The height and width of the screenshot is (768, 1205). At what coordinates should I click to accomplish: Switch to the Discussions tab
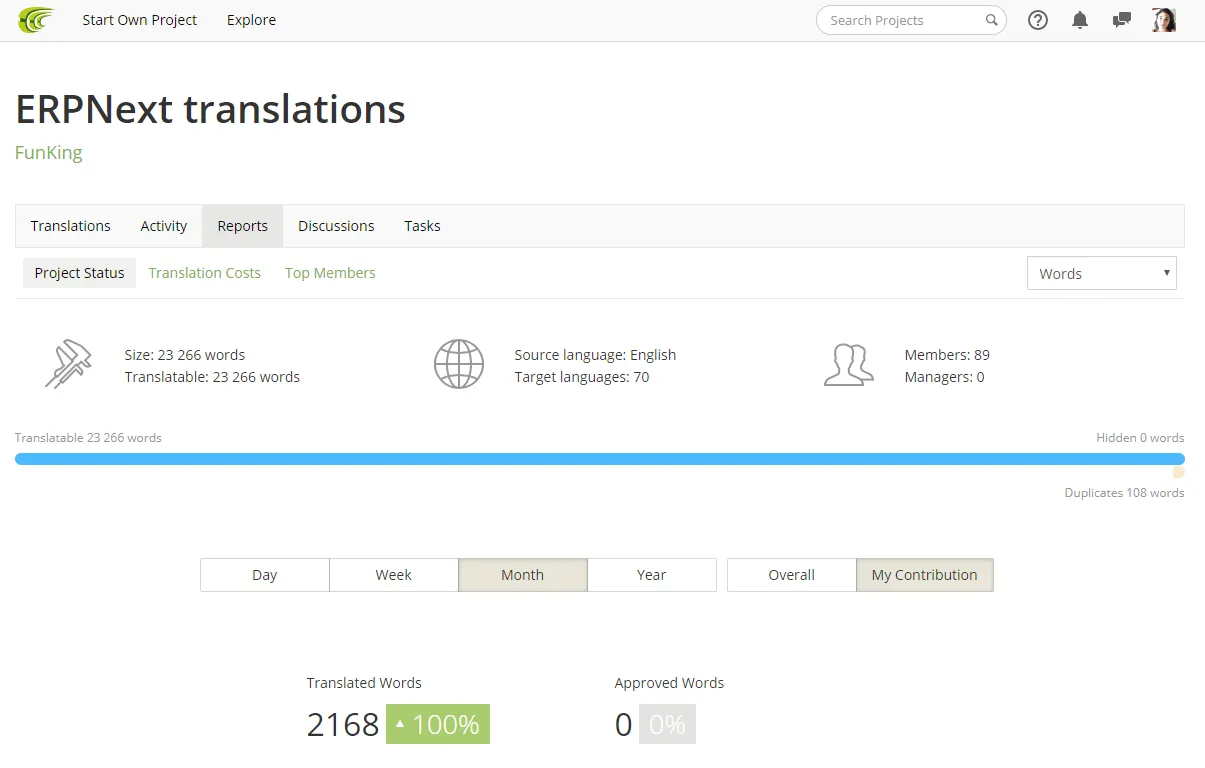(336, 226)
